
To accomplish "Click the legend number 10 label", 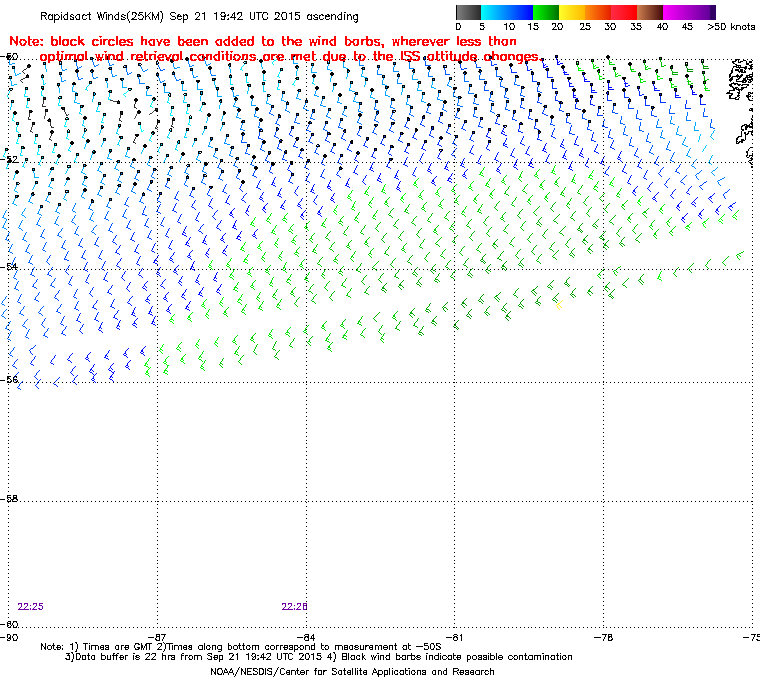I will click(x=508, y=27).
